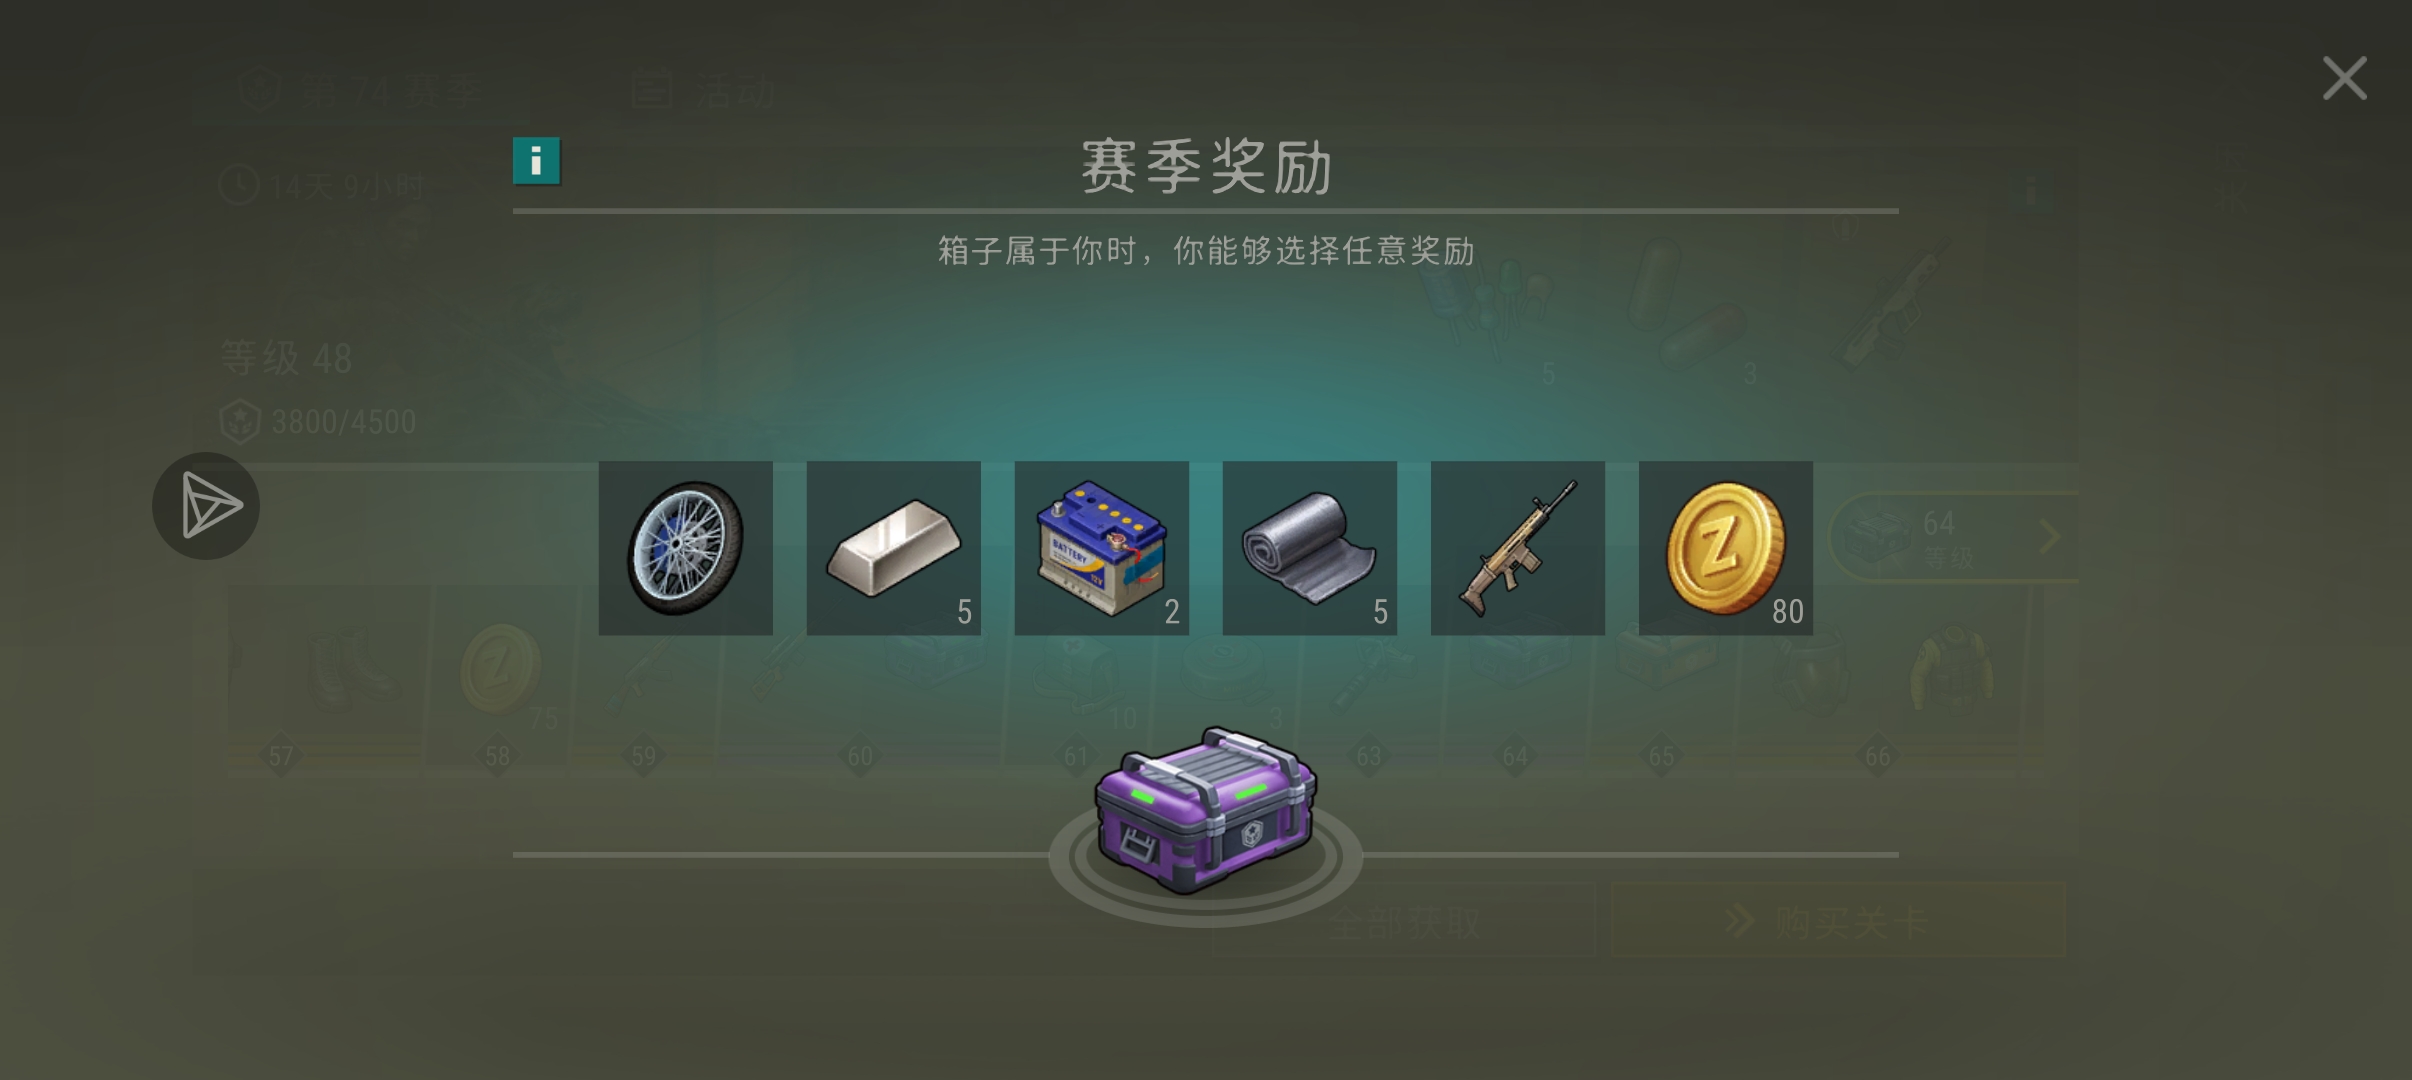This screenshot has width=2412, height=1080.
Task: Choose the assault rifle reward
Action: pyautogui.click(x=1517, y=548)
